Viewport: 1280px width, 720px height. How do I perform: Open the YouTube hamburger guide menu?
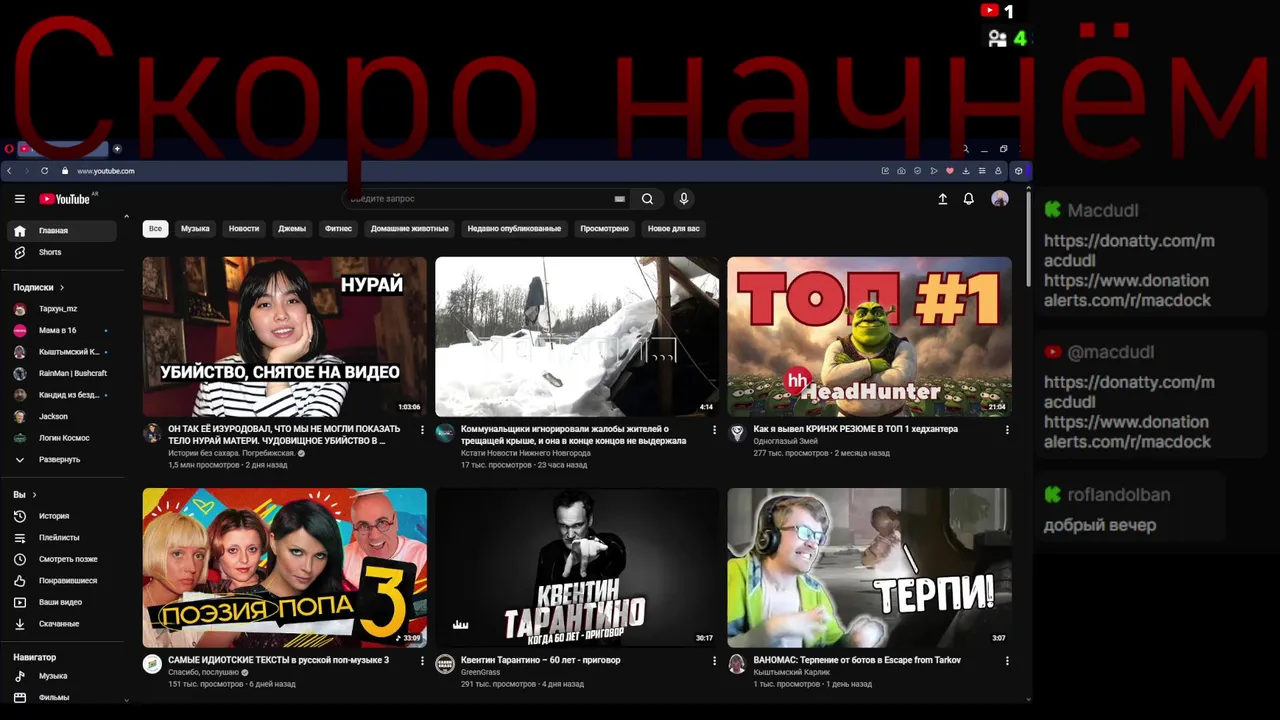coord(19,199)
